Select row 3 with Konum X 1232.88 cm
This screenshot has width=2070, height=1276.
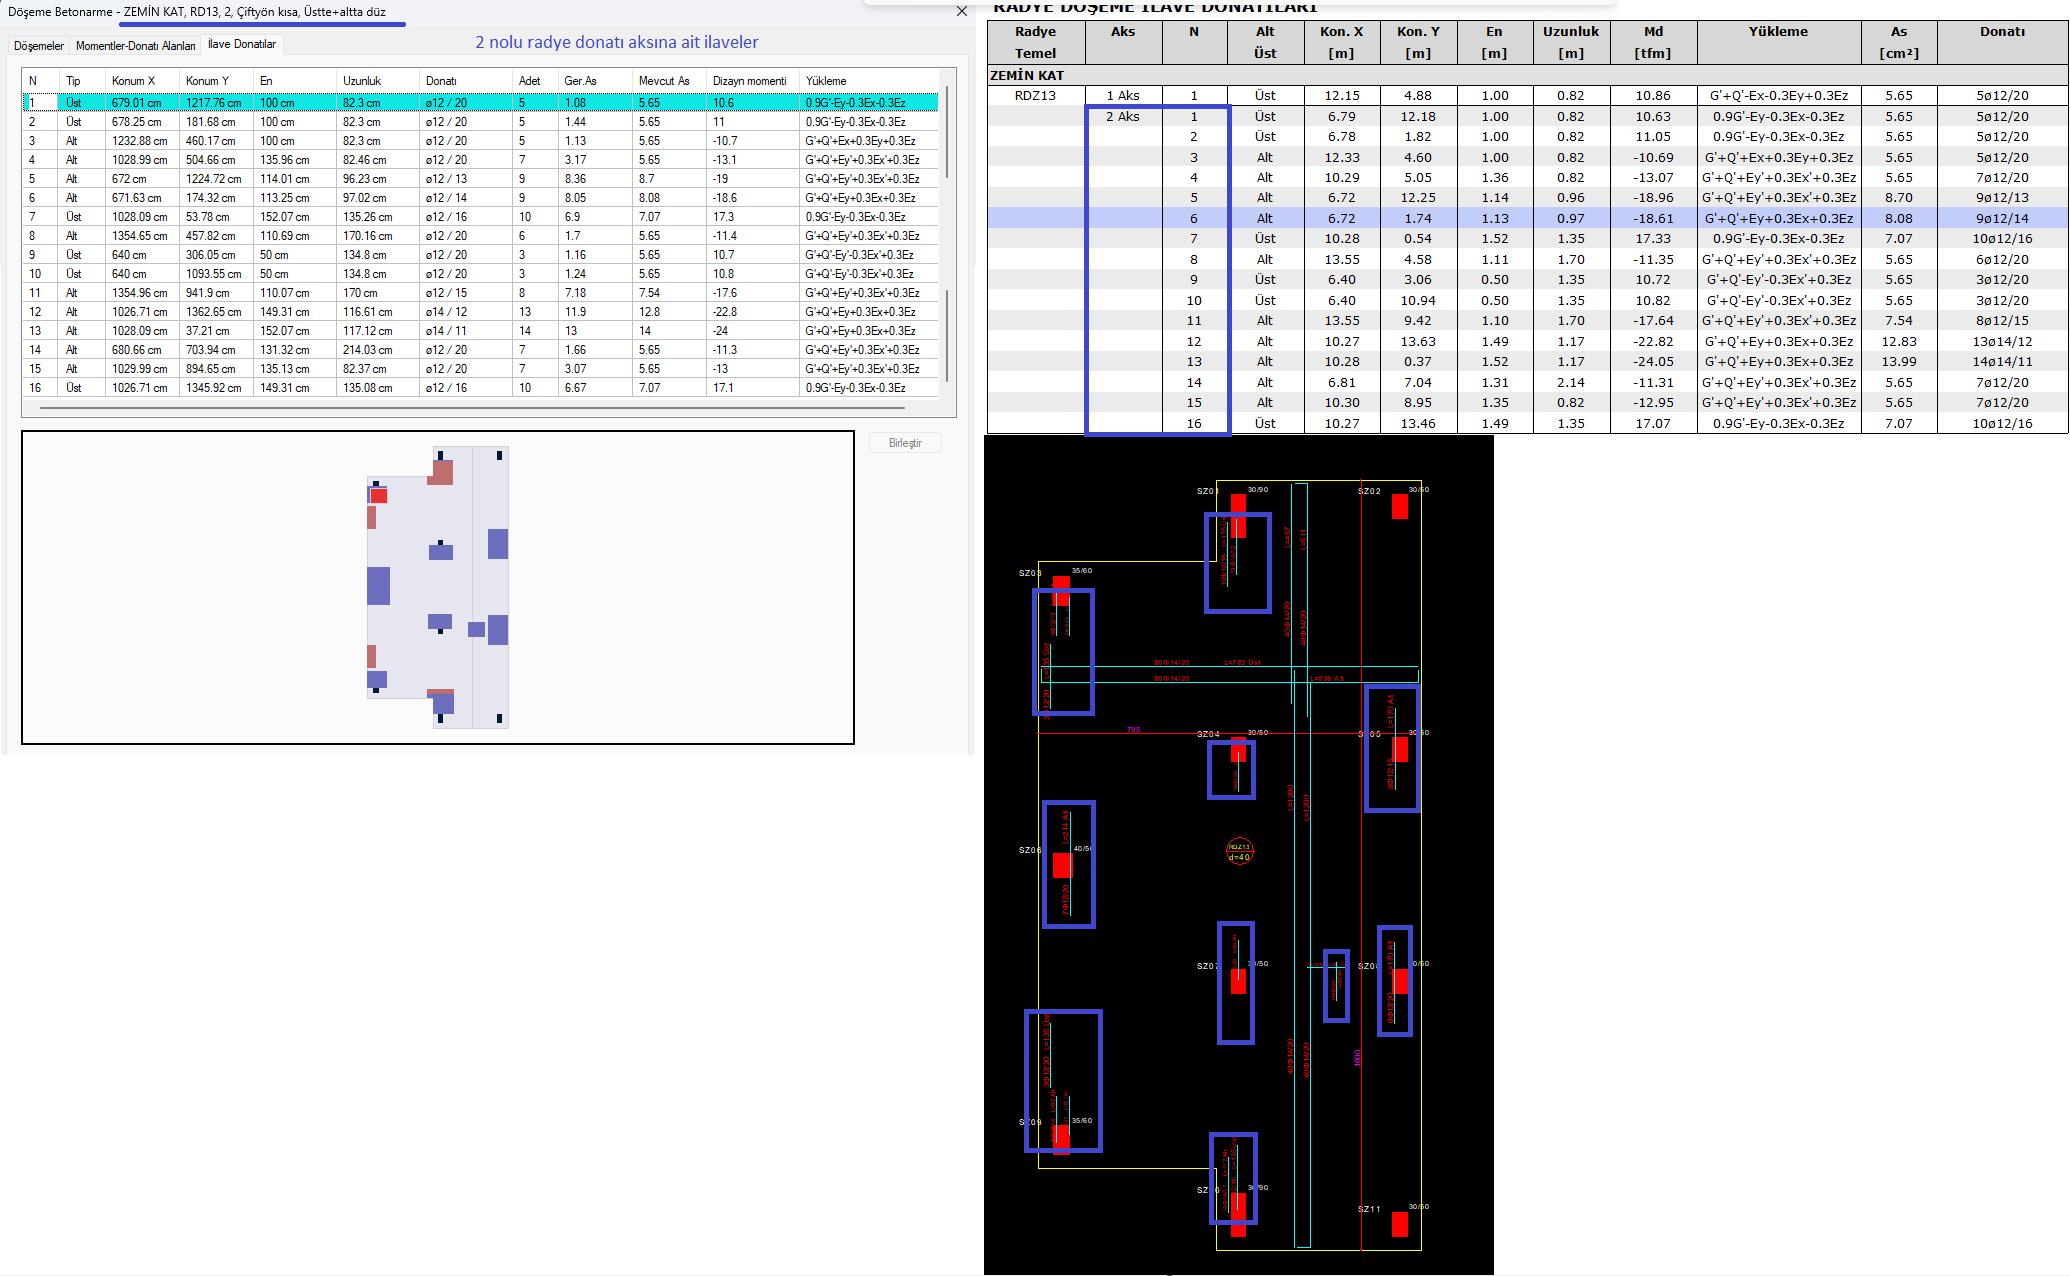click(480, 141)
